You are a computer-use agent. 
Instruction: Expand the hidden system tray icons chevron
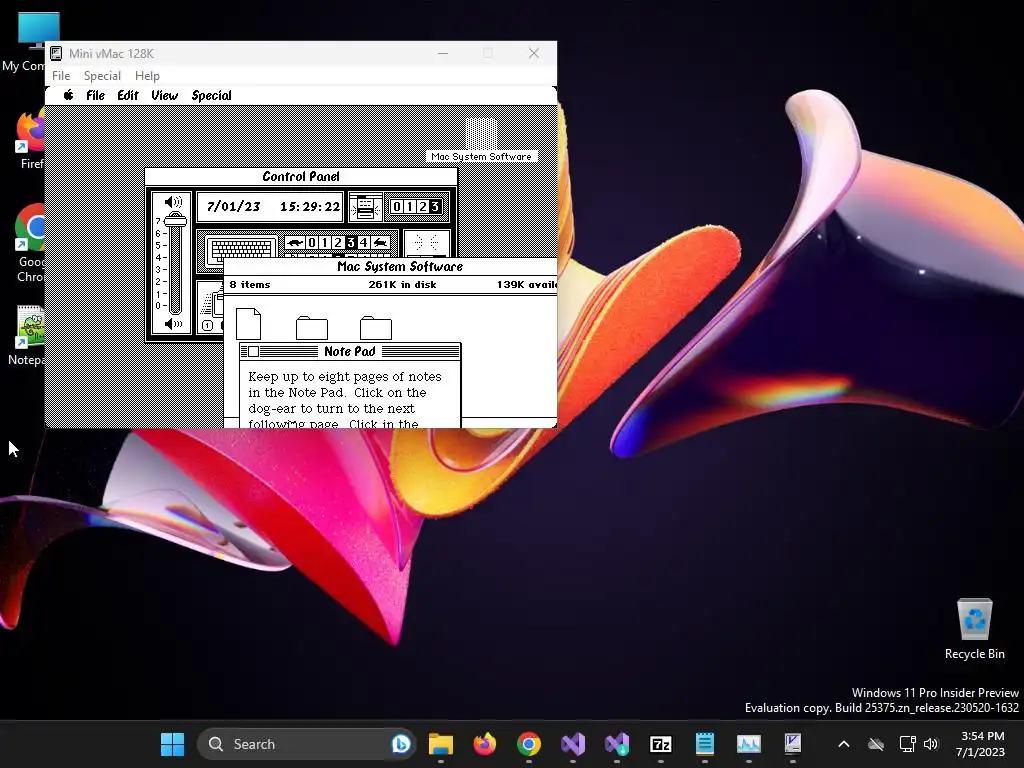pyautogui.click(x=844, y=744)
